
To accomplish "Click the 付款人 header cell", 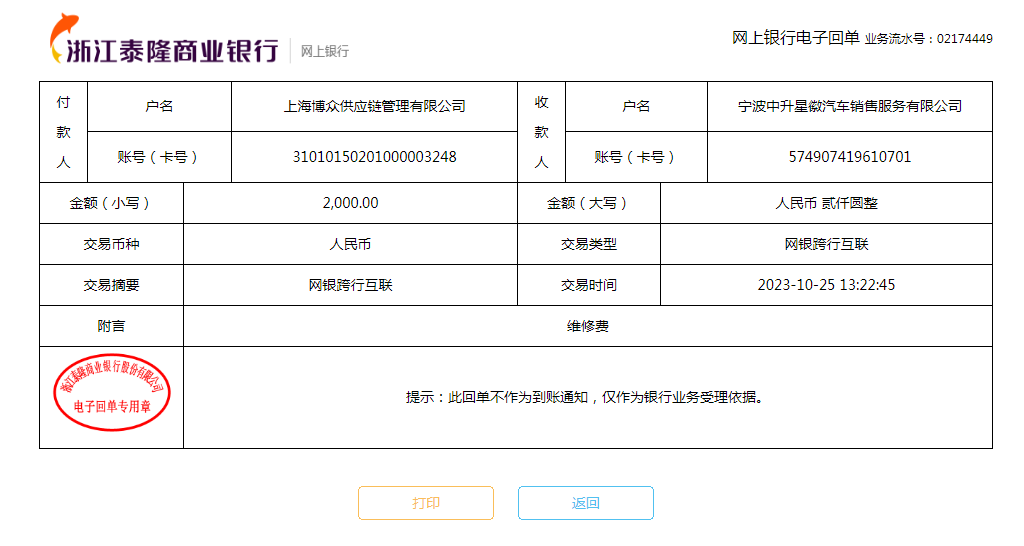I will click(x=63, y=132).
